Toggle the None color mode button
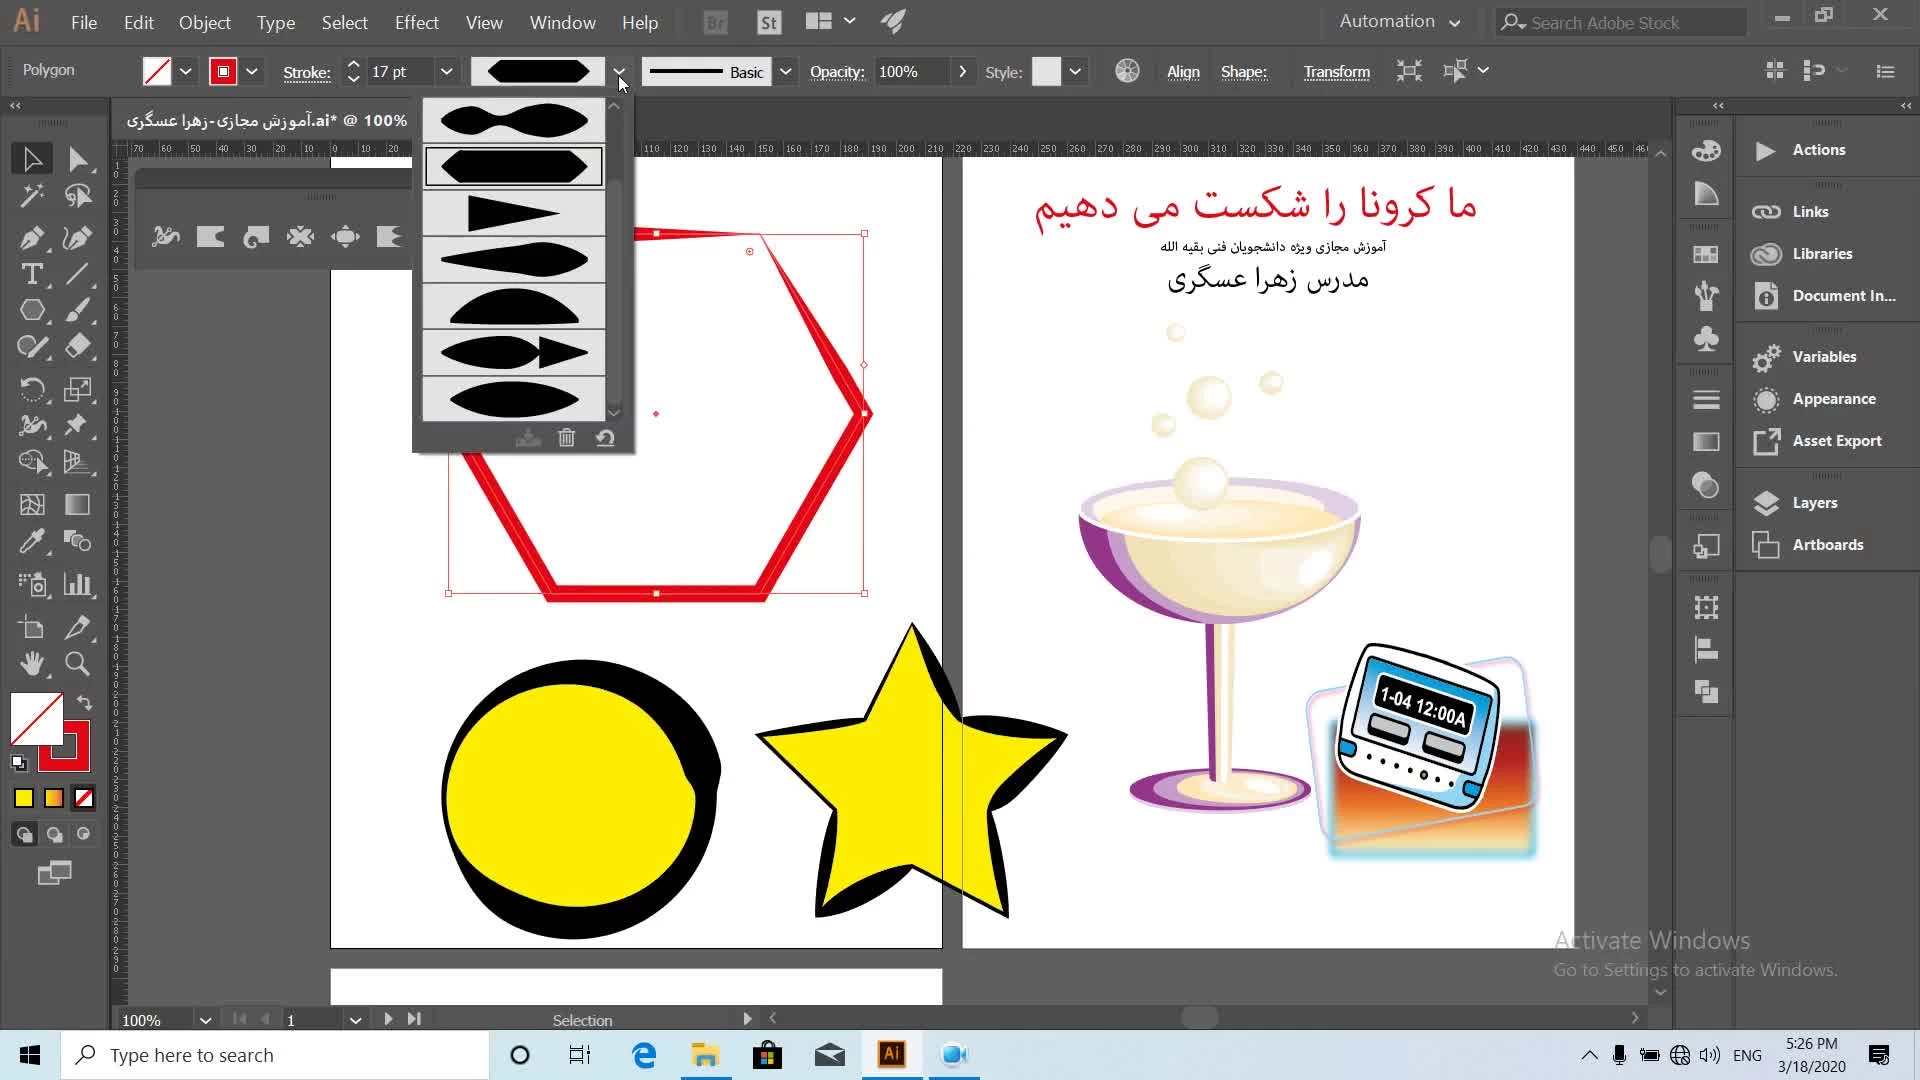The image size is (1920, 1080). [85, 798]
